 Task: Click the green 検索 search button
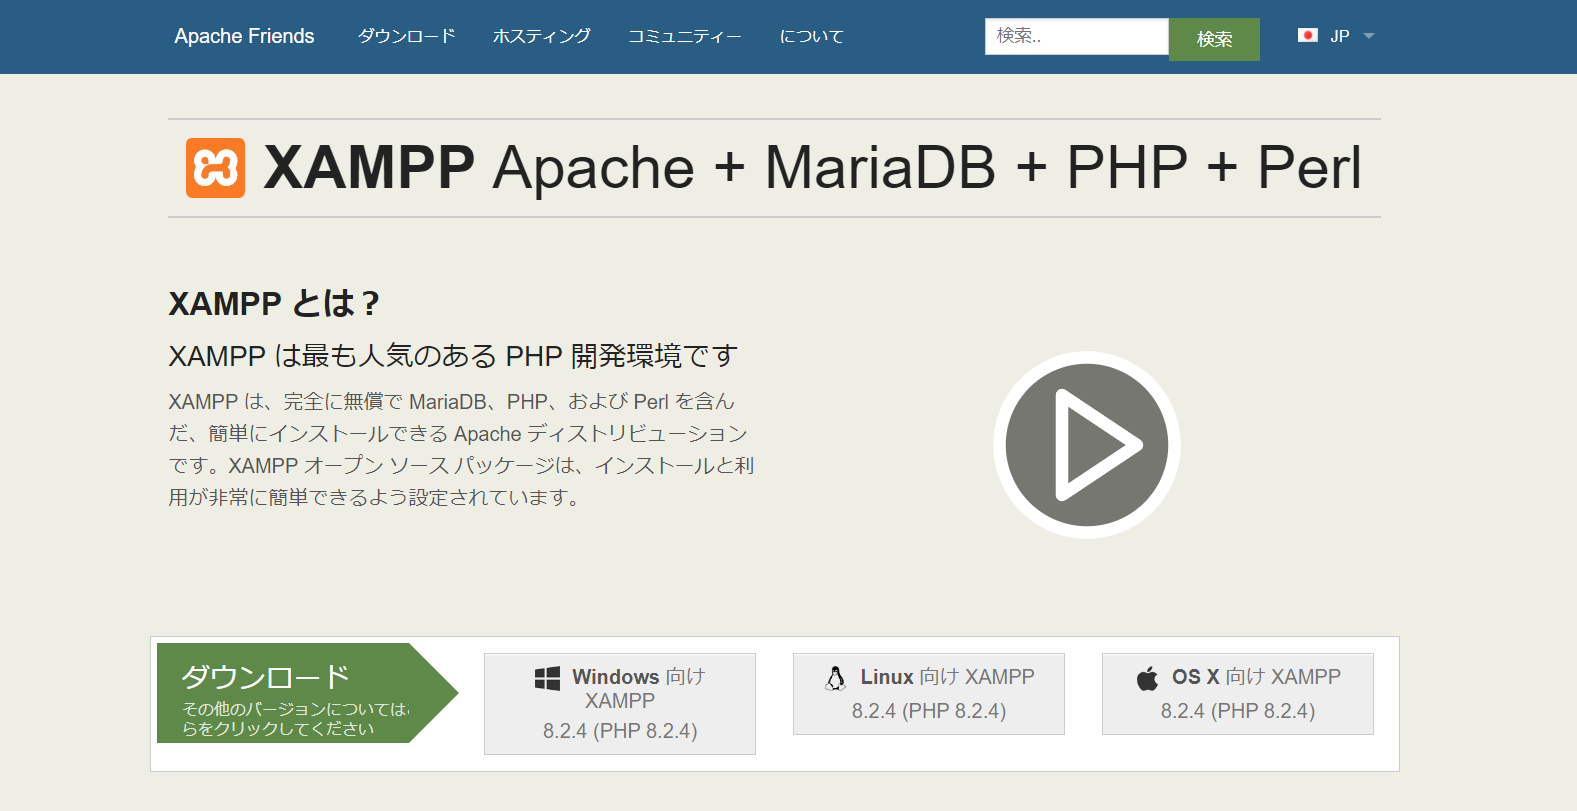point(1214,39)
